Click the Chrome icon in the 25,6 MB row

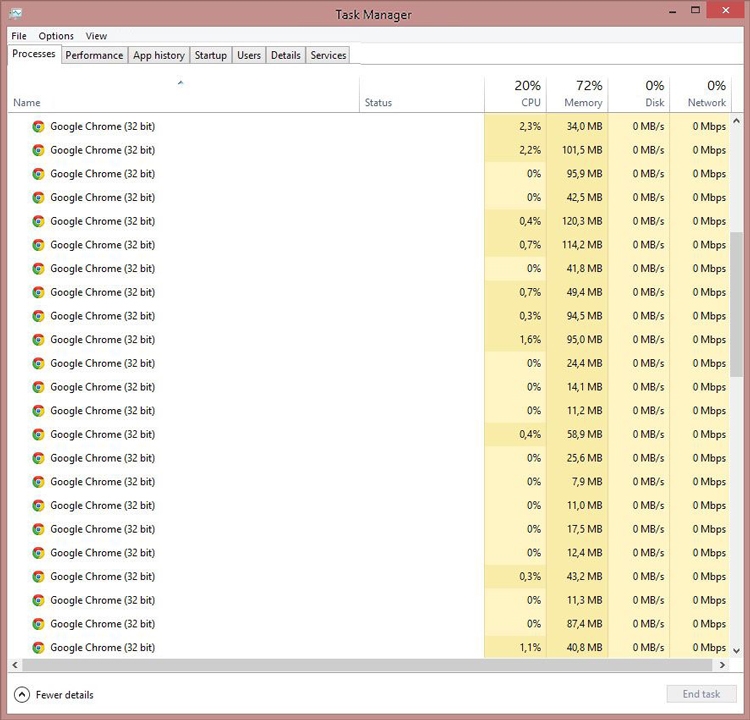[x=38, y=458]
